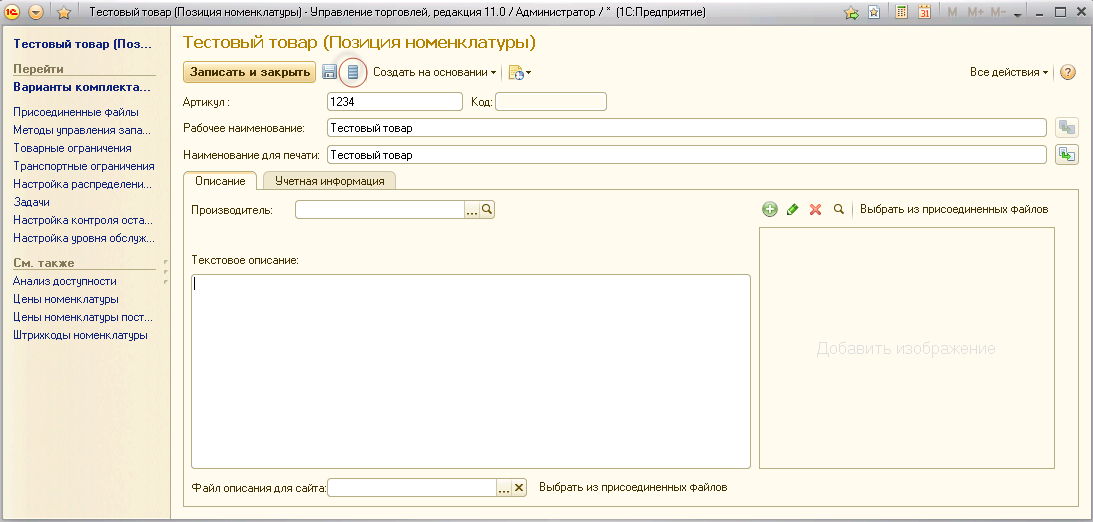Open Транспортные ограничения
Screen dimensions: 1093x522
coord(84,166)
